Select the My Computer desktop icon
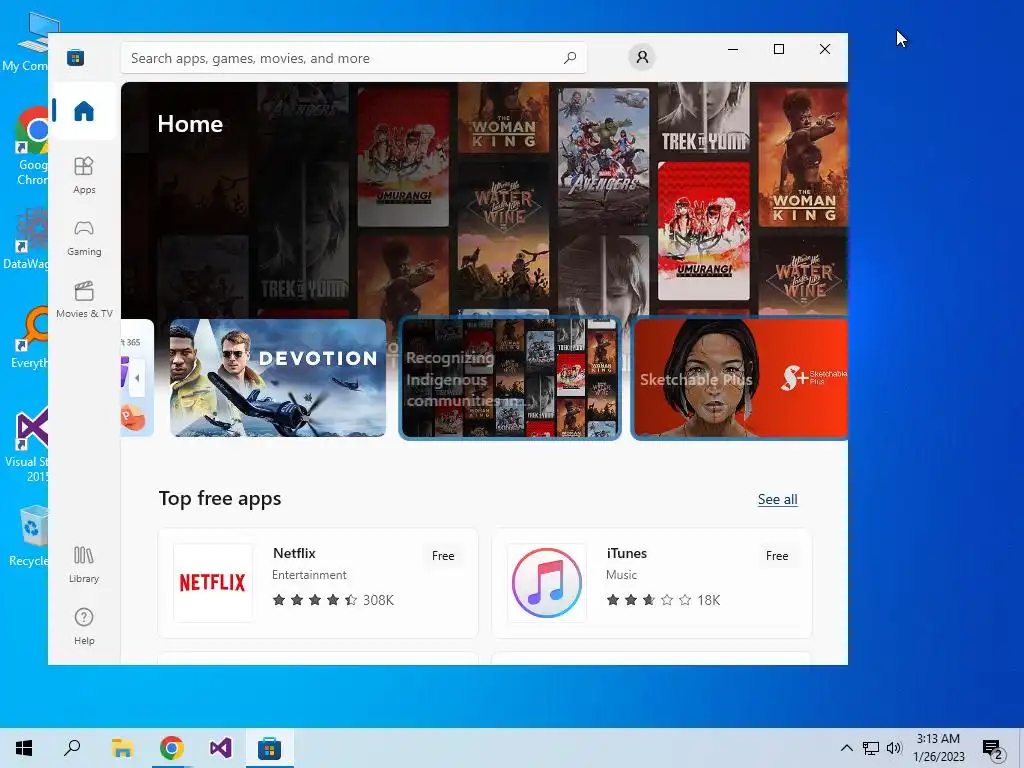1024x768 pixels. click(29, 40)
